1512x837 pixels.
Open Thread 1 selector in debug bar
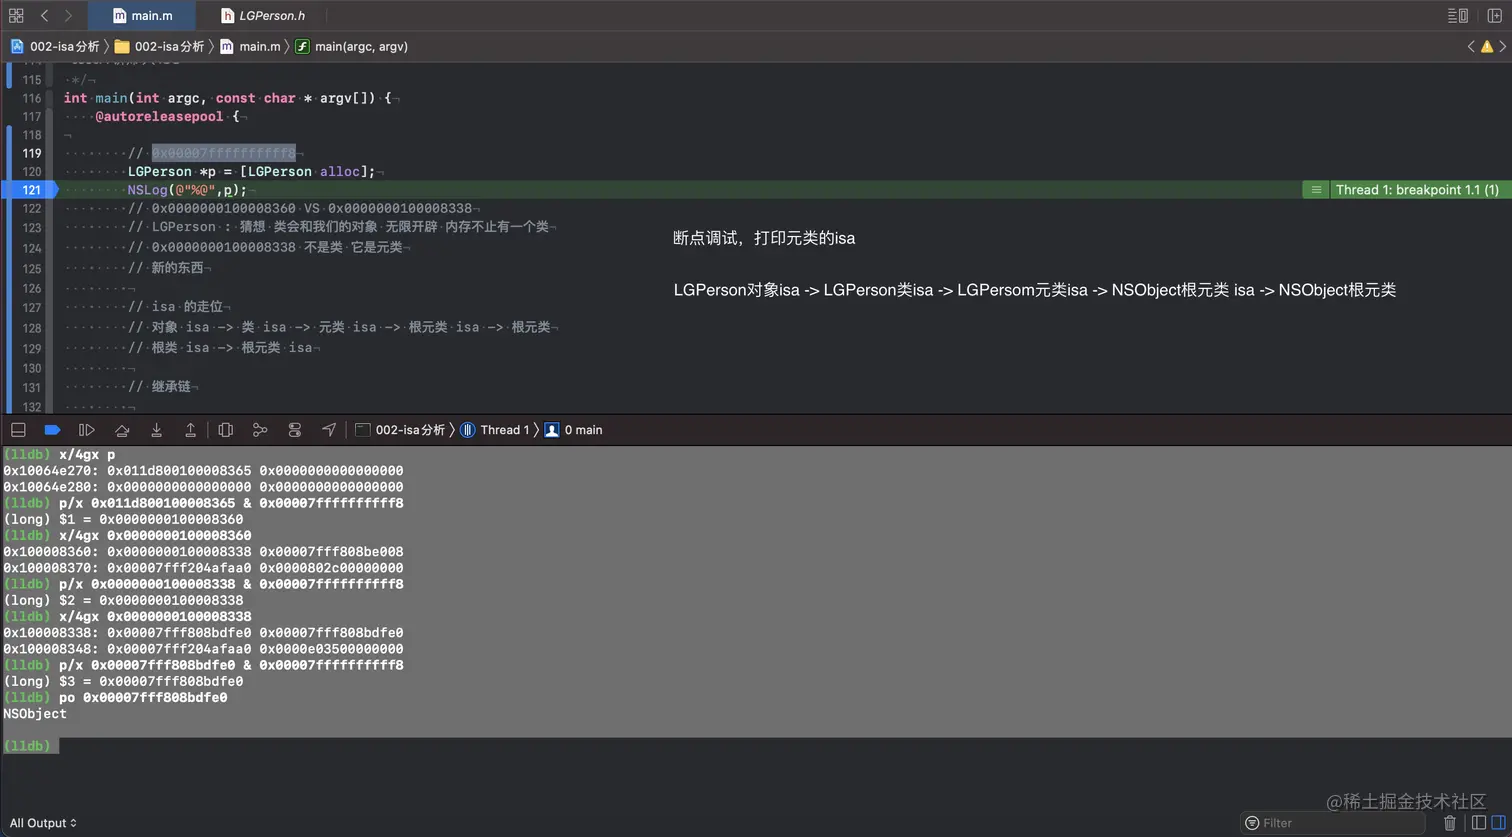click(x=494, y=430)
